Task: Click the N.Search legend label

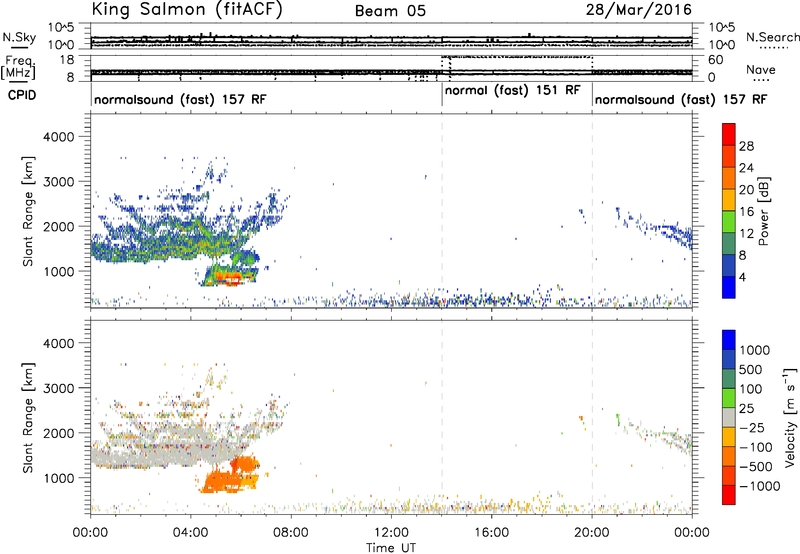Action: click(x=772, y=37)
